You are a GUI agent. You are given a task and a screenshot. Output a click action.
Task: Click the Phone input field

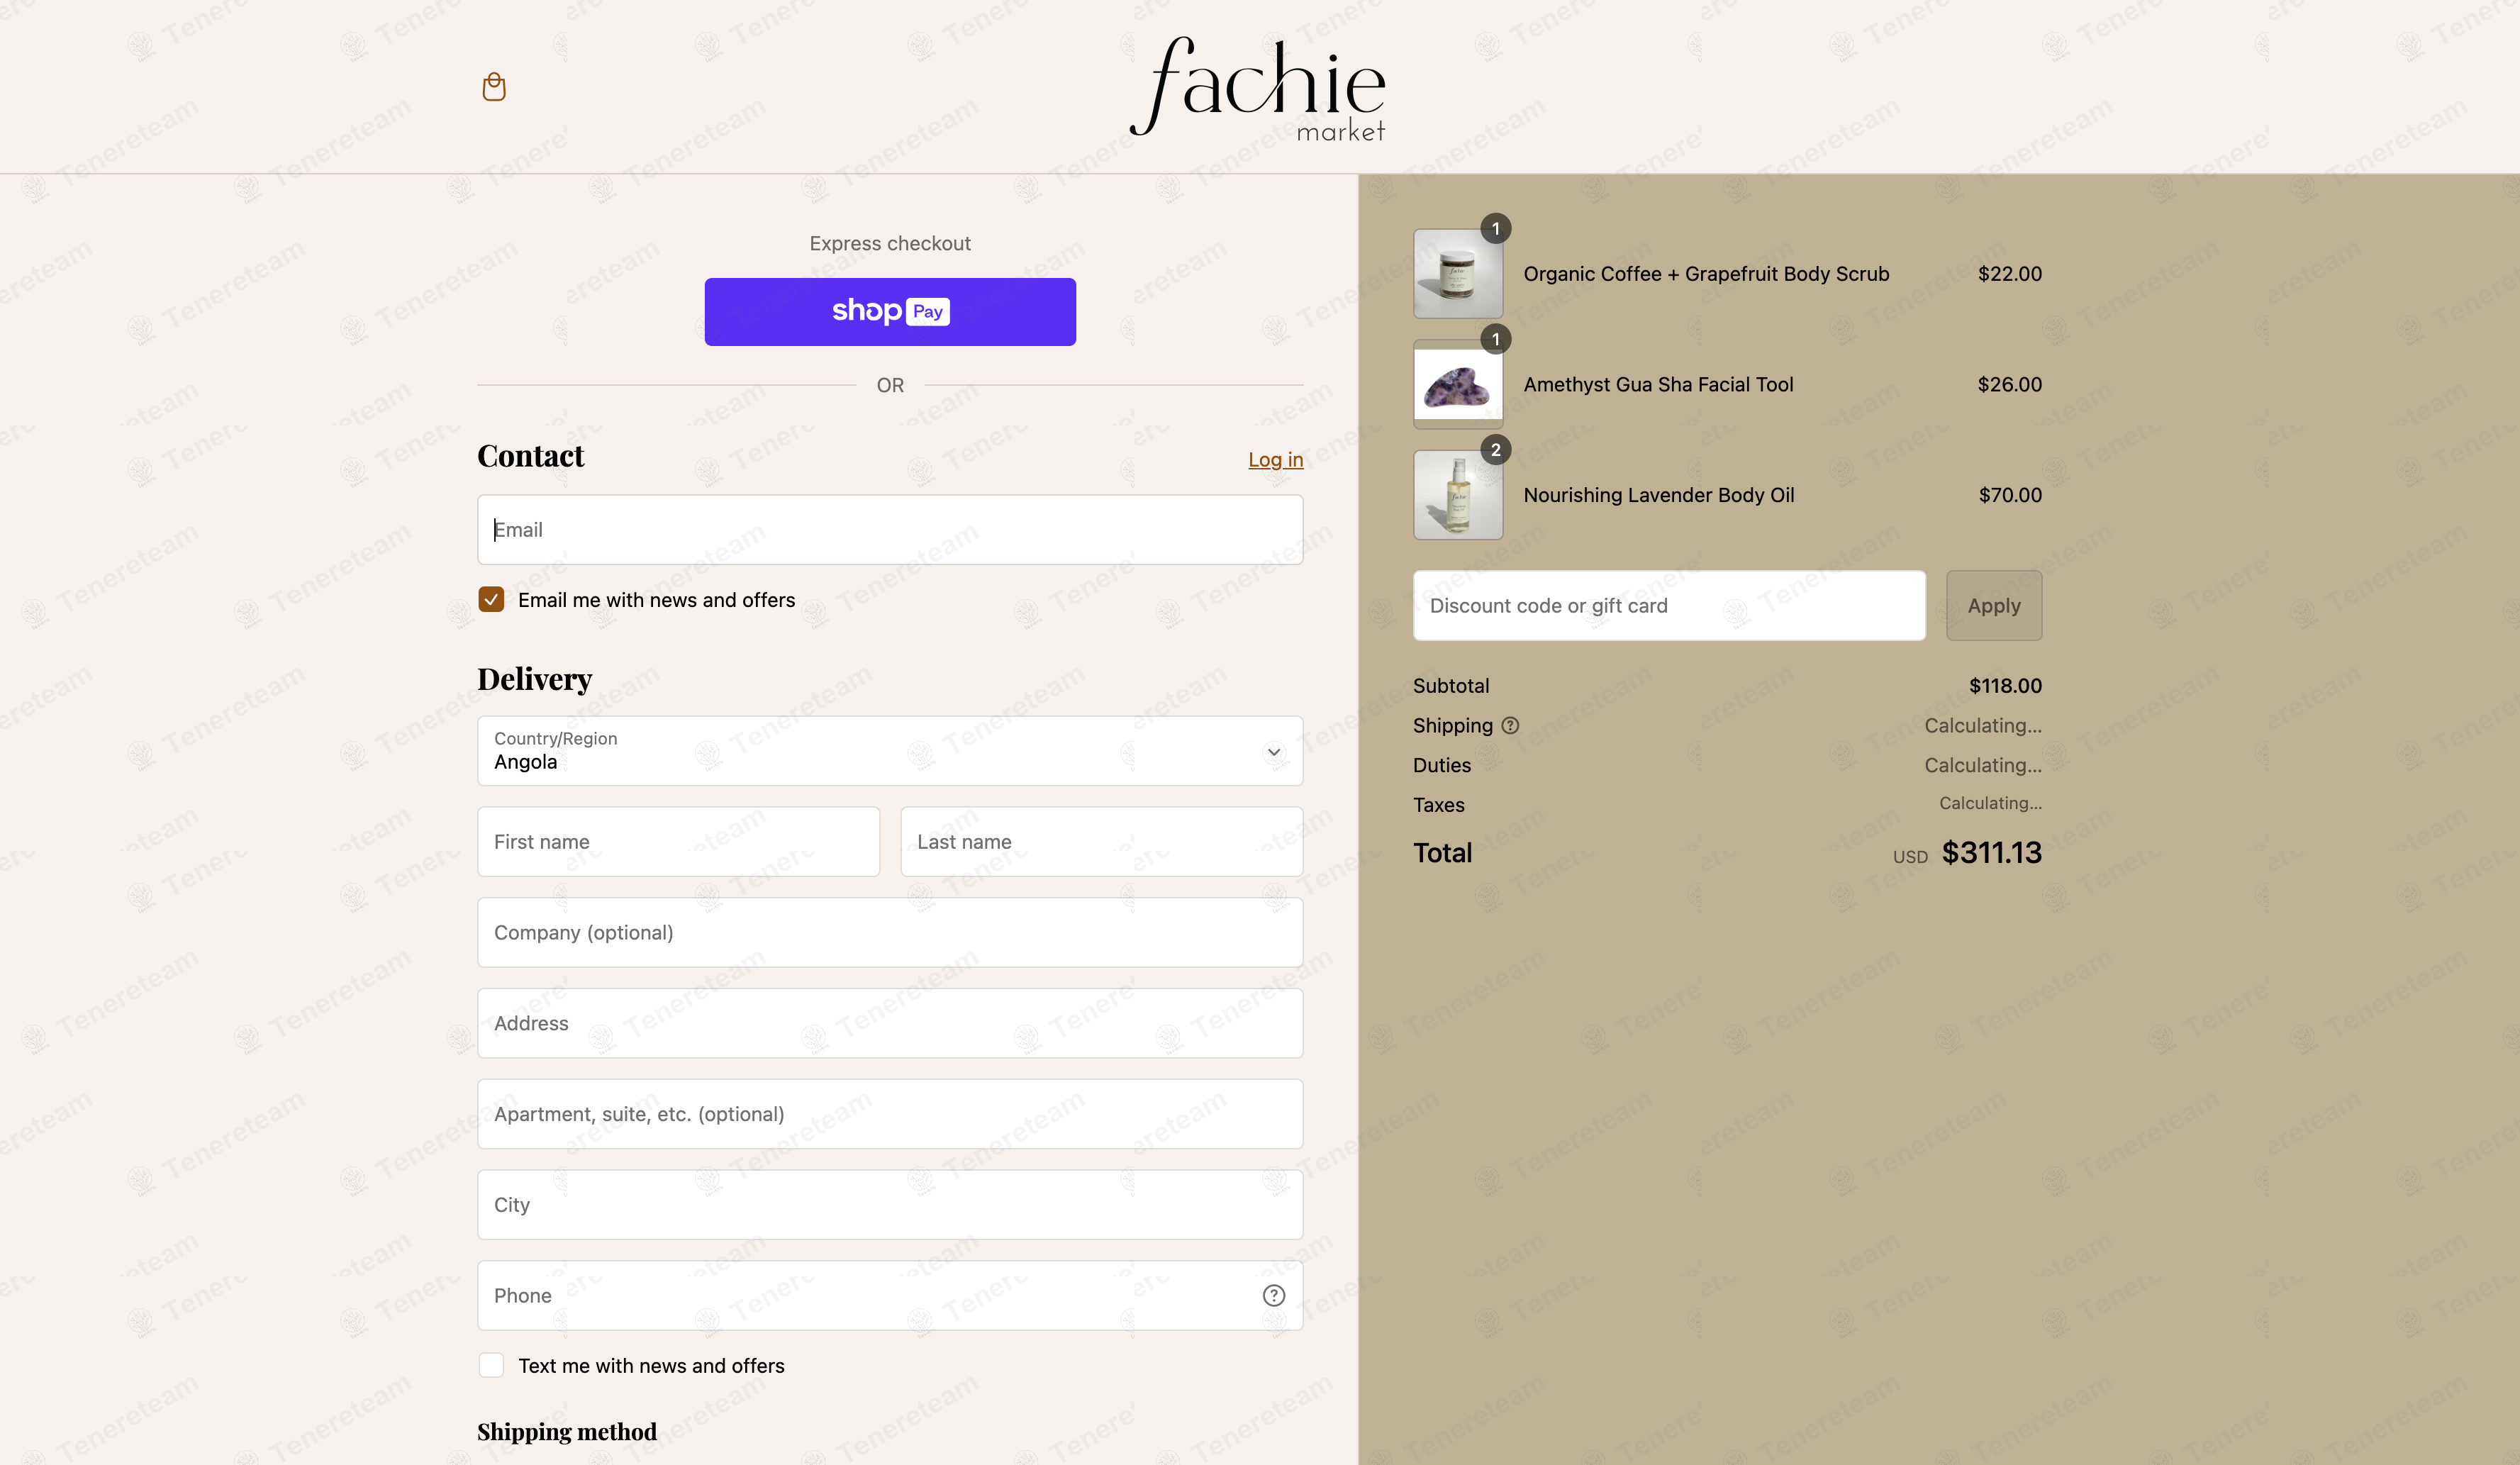890,1296
